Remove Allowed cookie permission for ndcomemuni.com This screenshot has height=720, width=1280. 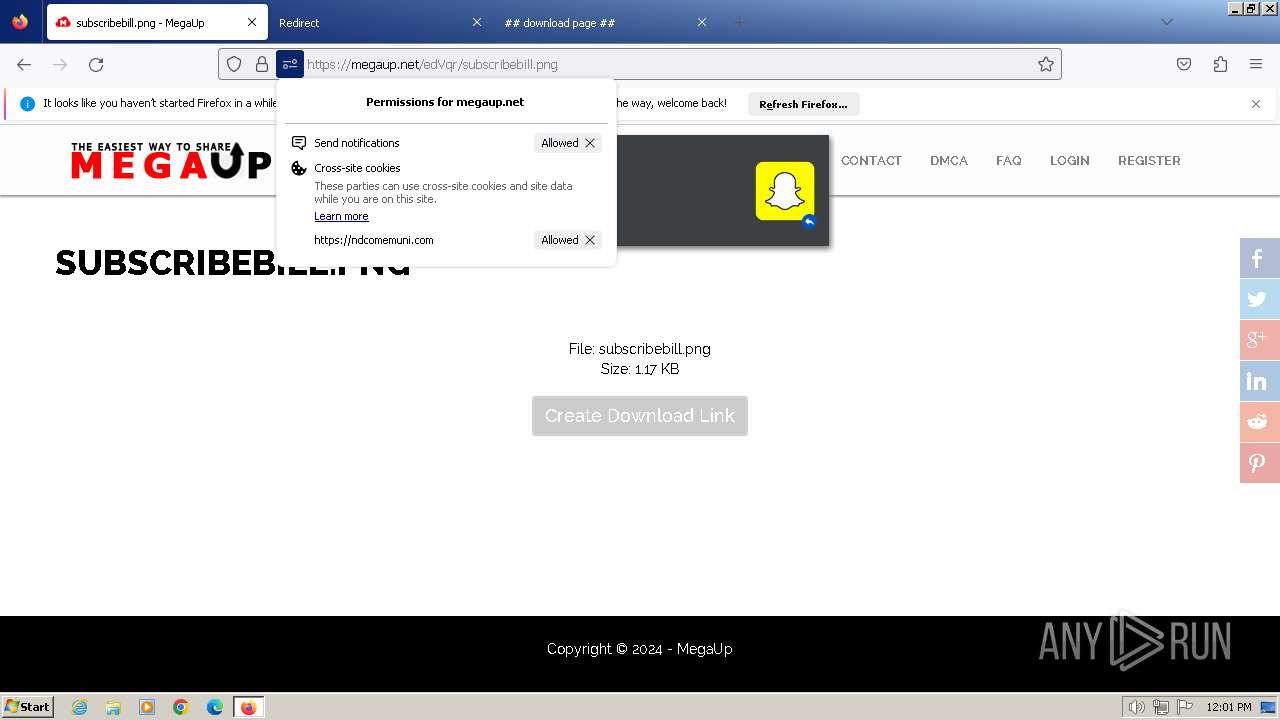coord(590,240)
